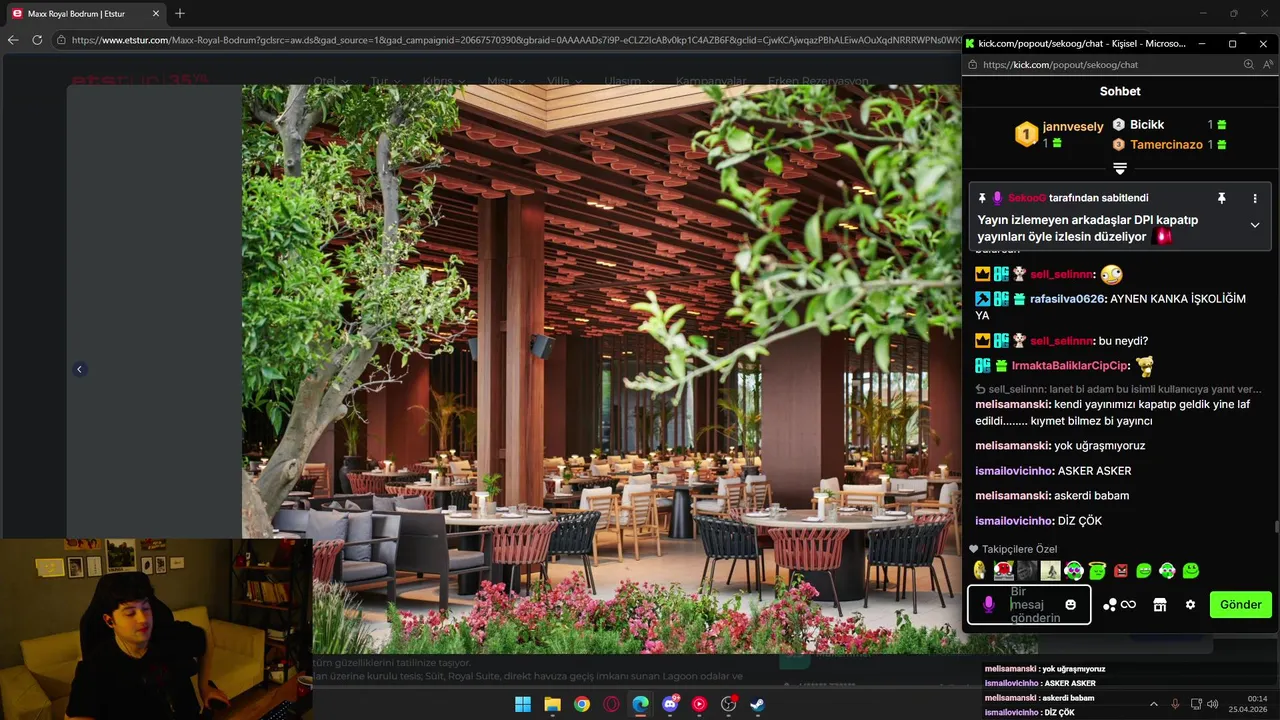Click the infinity symbol in the chat toolbar
Viewport: 1280px width, 720px height.
[x=1129, y=605]
